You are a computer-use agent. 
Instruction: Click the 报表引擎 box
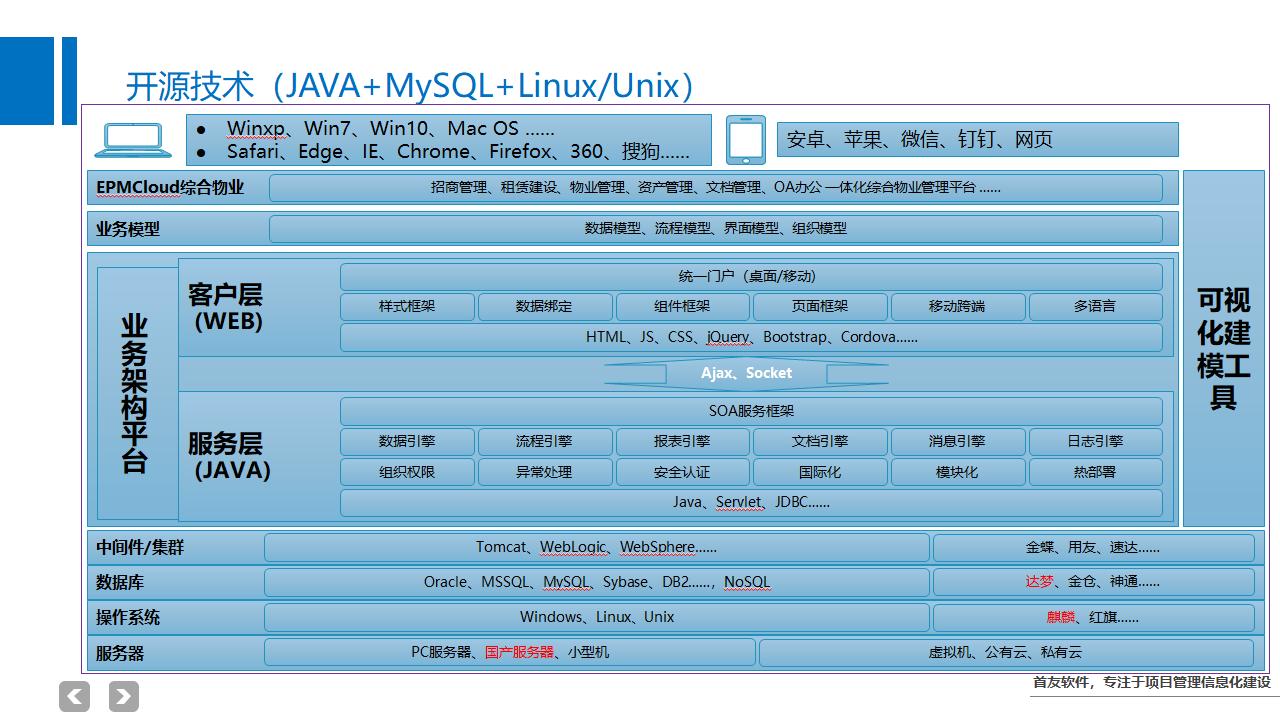(682, 441)
